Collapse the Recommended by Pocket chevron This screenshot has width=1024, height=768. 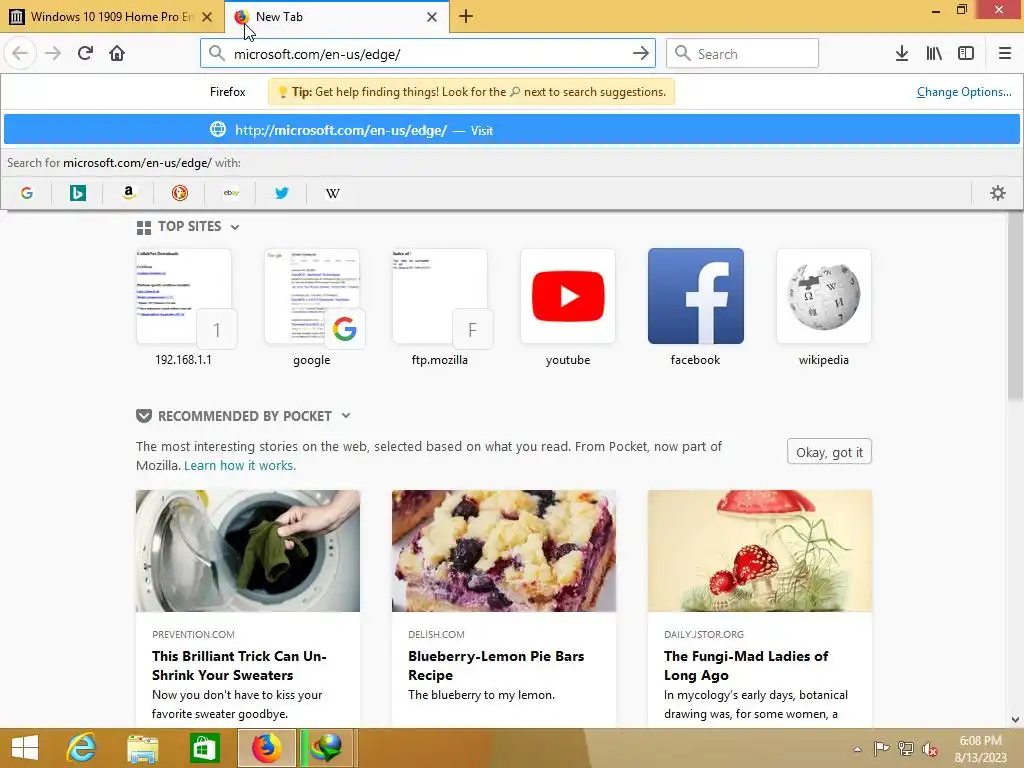[346, 415]
